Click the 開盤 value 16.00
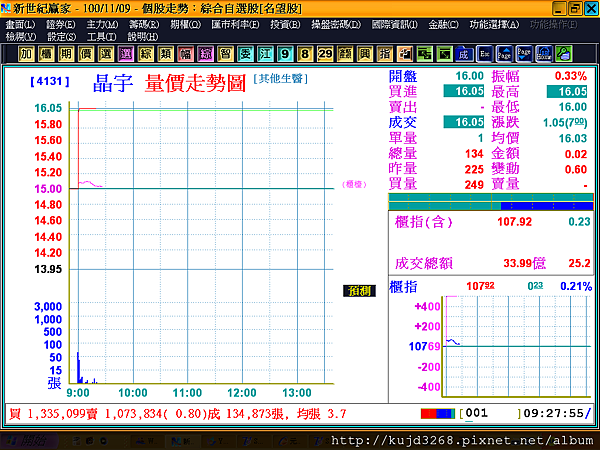Viewport: 600px width, 450px height. (x=469, y=76)
